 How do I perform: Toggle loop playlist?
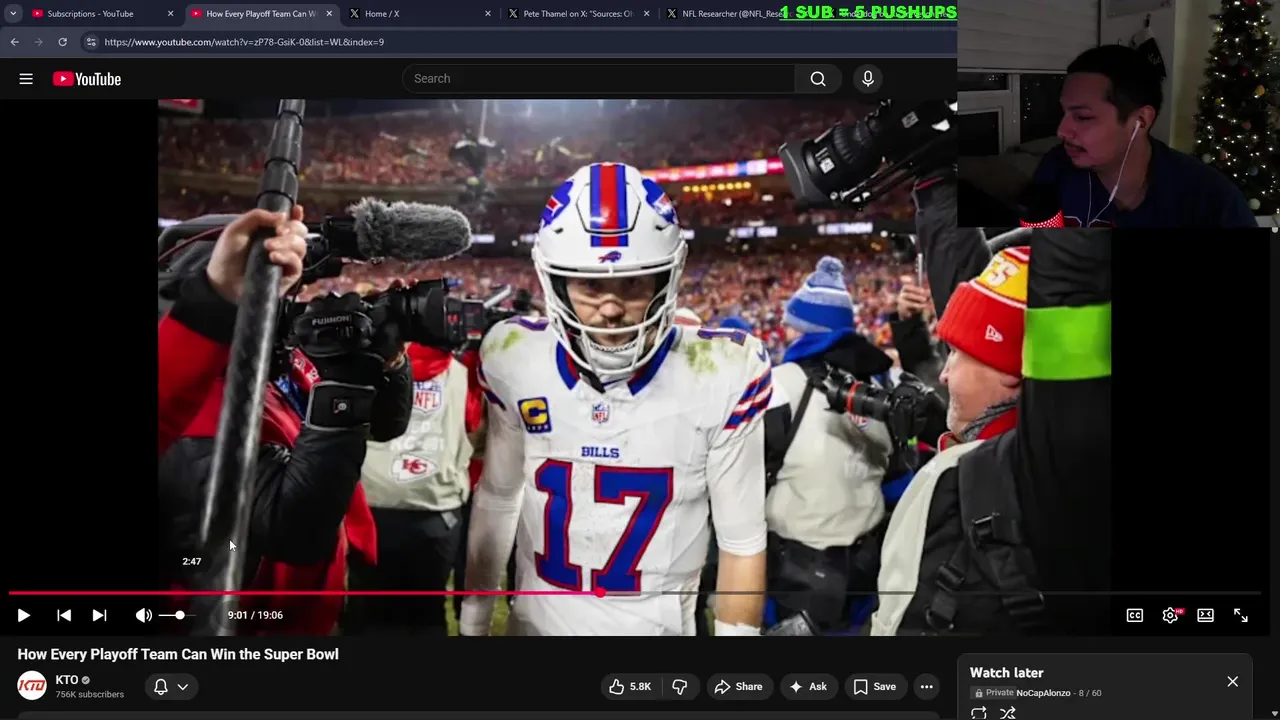click(979, 713)
